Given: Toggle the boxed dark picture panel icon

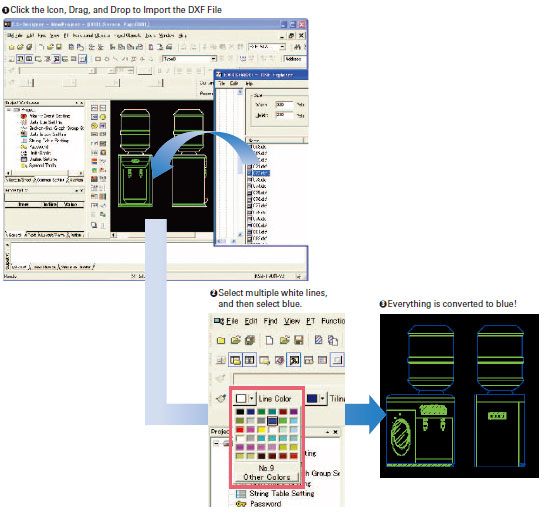Looking at the screenshot, I should click(x=293, y=360).
